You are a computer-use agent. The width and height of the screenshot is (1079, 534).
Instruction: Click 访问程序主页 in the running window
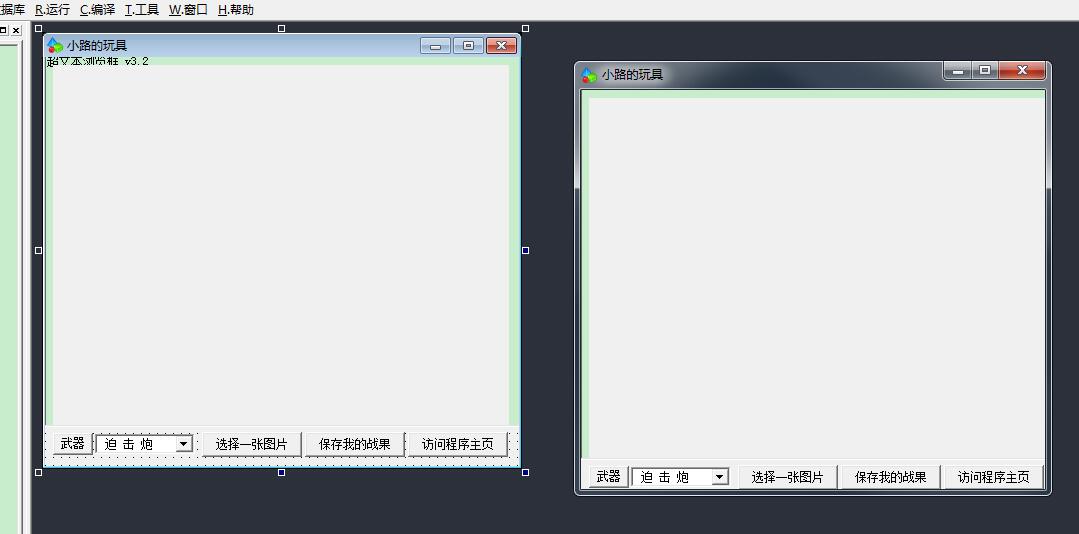point(993,478)
